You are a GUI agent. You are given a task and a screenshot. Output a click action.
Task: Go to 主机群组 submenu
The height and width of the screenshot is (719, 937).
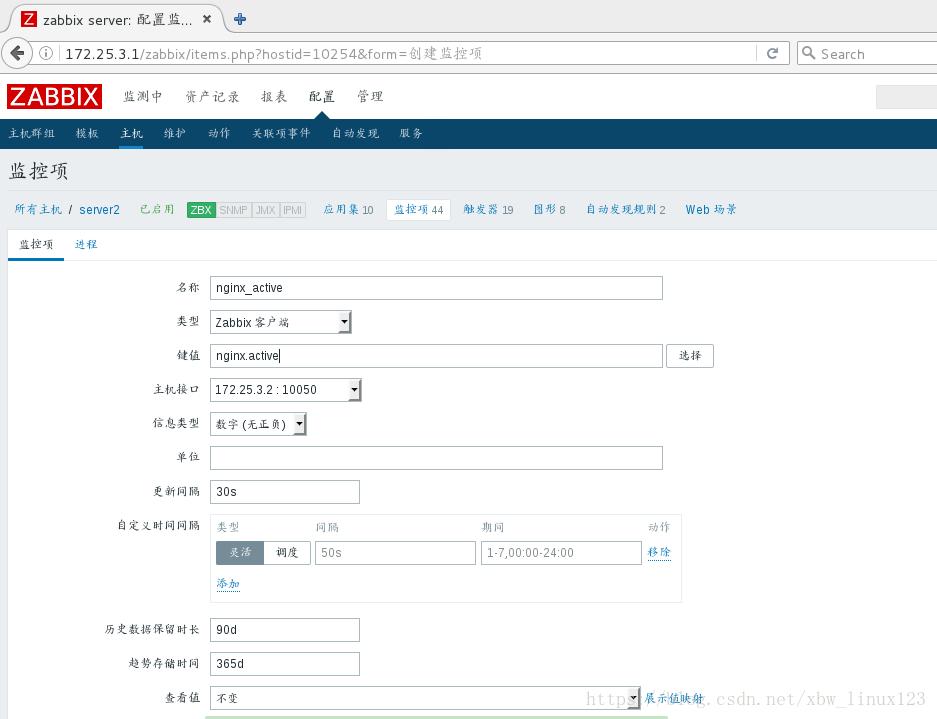(32, 133)
